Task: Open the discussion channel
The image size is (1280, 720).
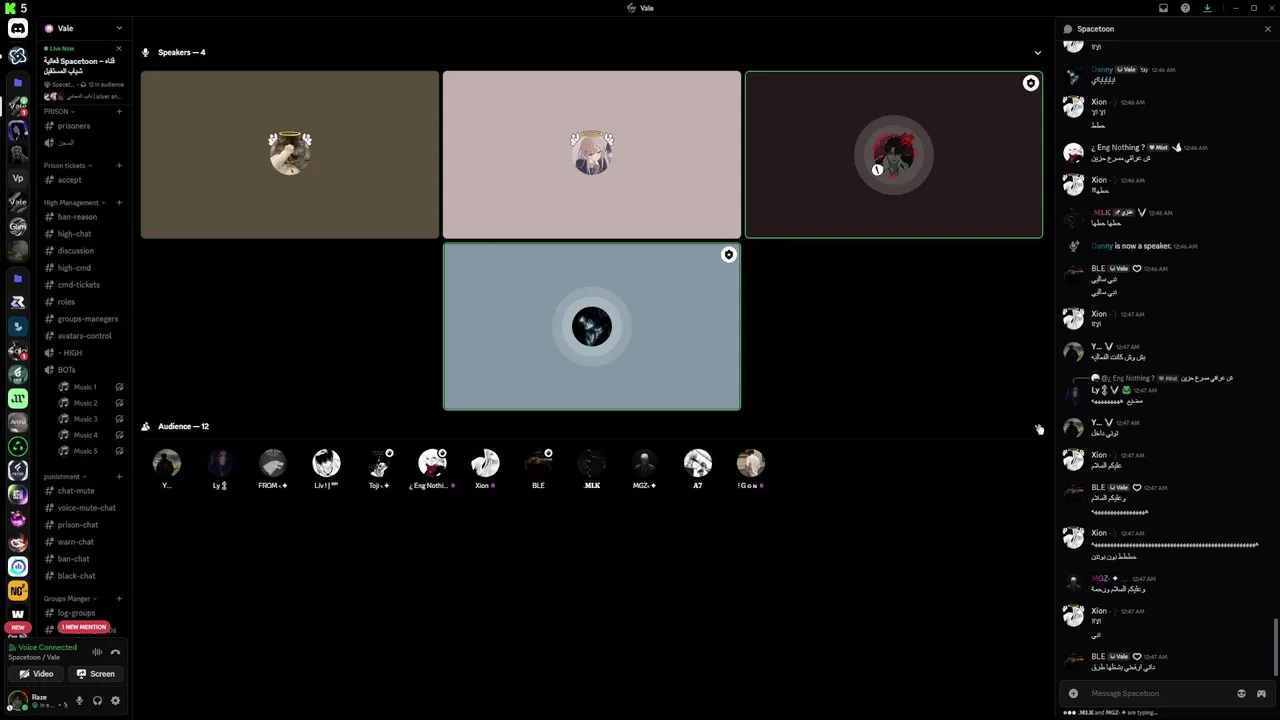Action: (x=84, y=251)
